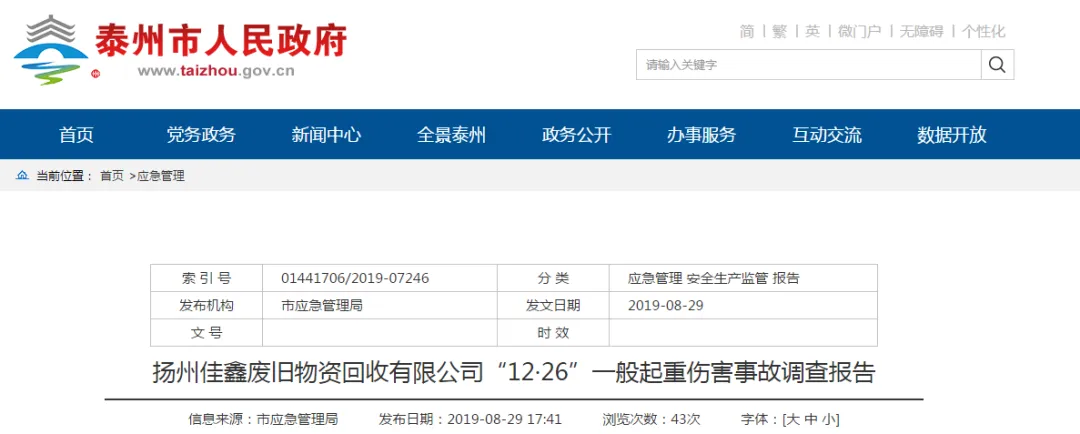
Task: Click the 文号 label cell
Action: click(207, 333)
